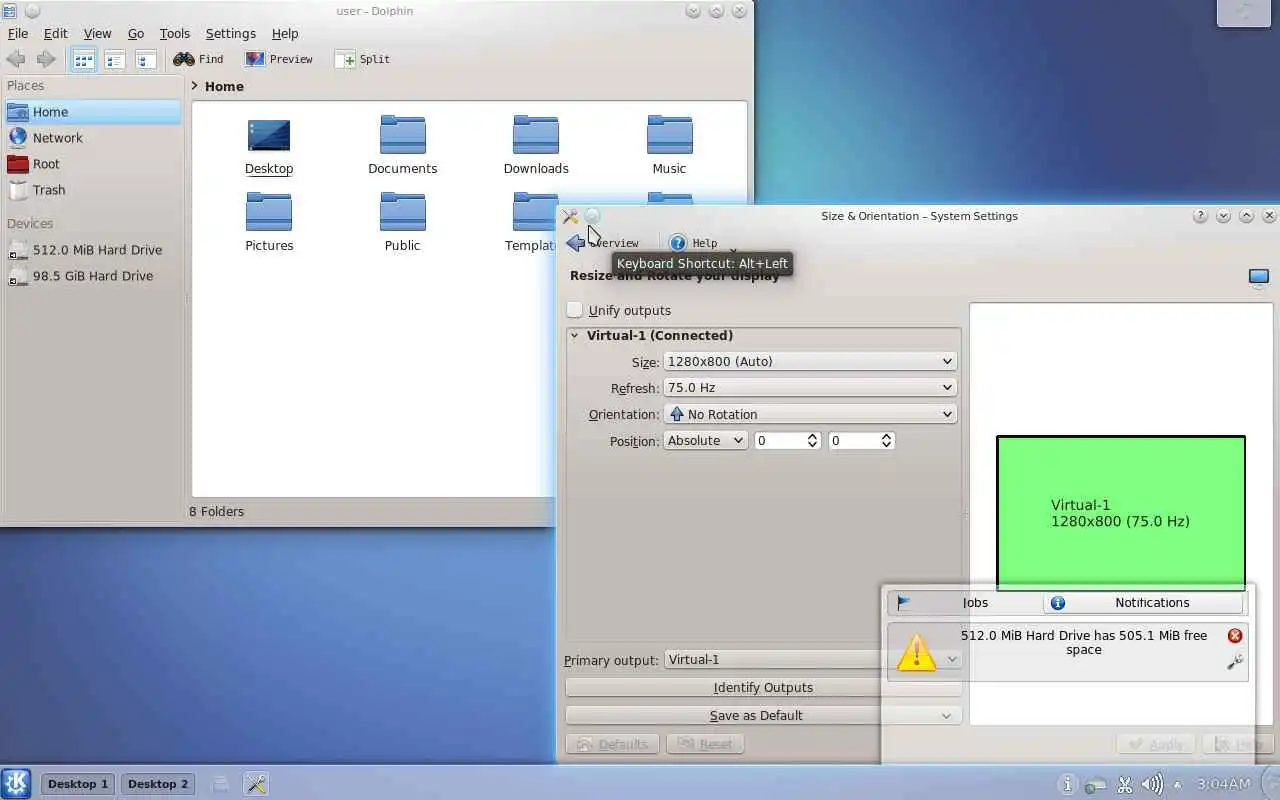This screenshot has width=1280, height=800.
Task: Select Root in Places panel
Action: click(93, 164)
